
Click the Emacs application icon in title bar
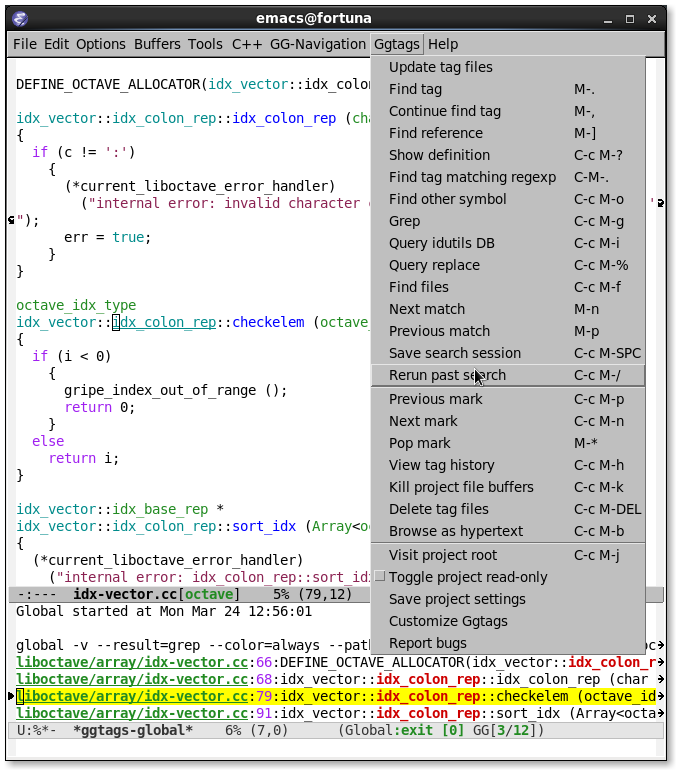(x=20, y=19)
